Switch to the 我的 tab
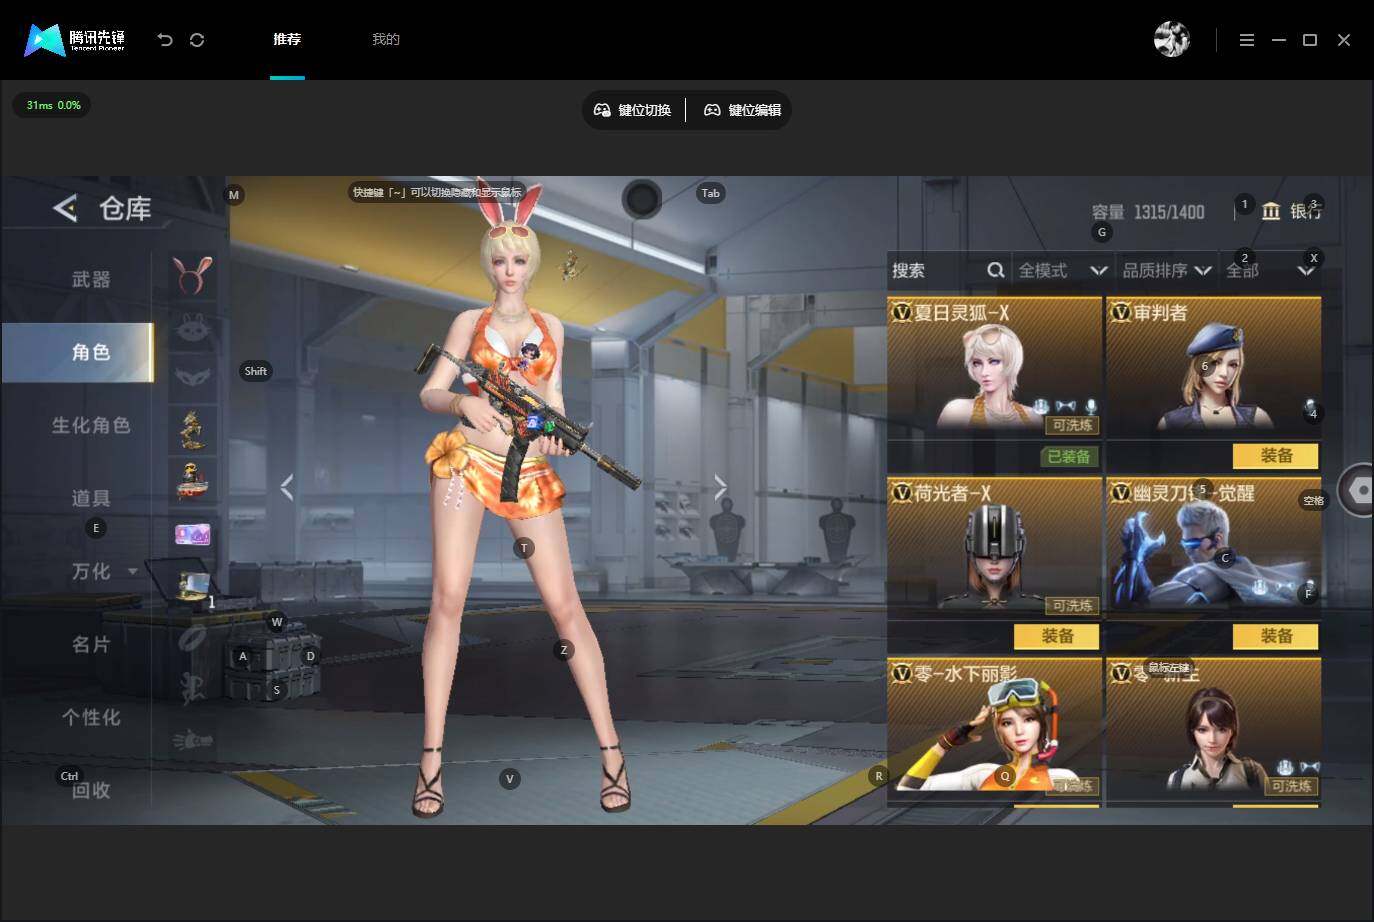Viewport: 1374px width, 922px height. coord(386,40)
